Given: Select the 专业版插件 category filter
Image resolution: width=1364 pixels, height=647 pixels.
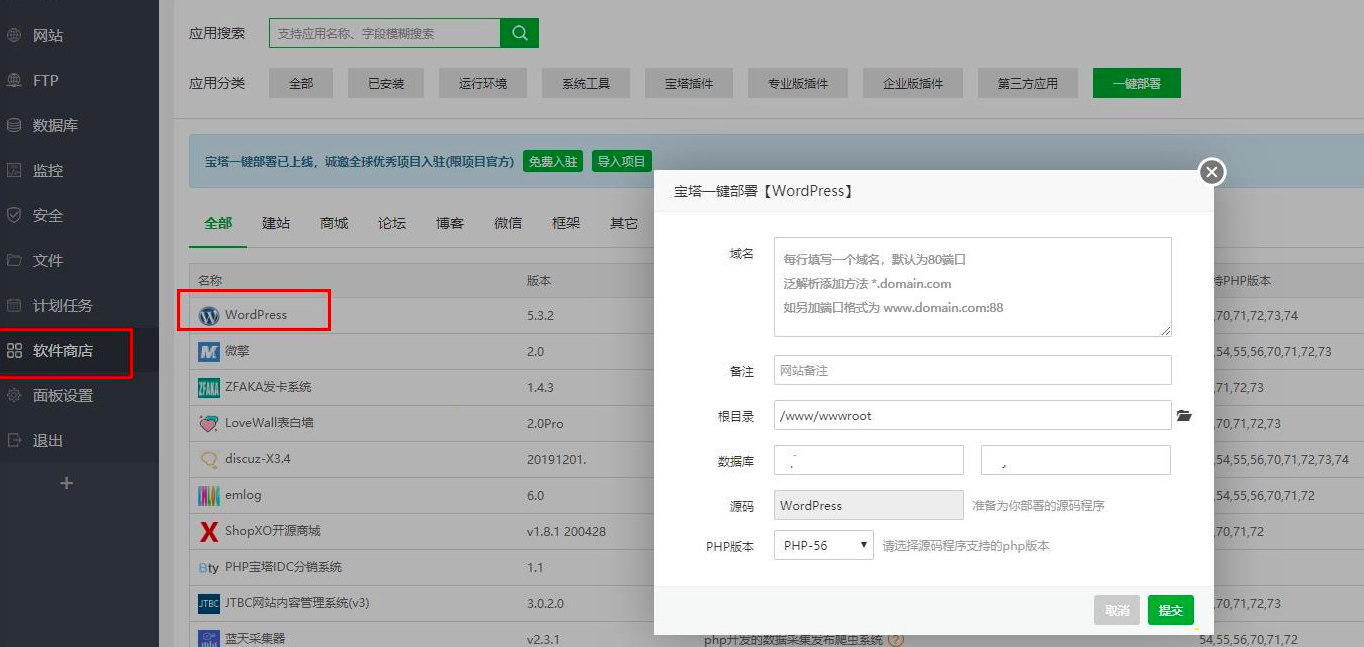Looking at the screenshot, I should (x=798, y=83).
